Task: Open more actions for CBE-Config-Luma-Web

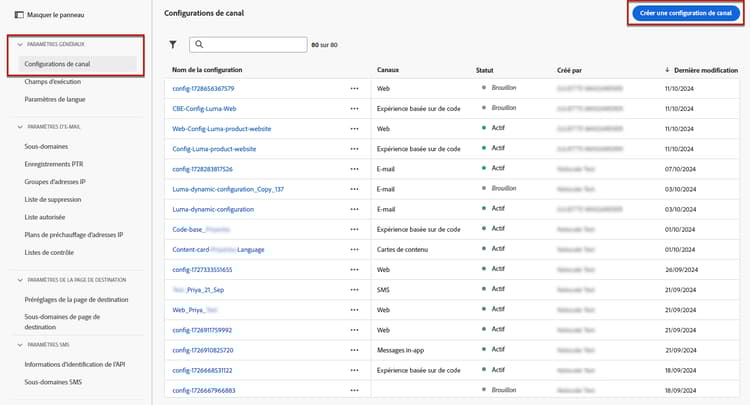Action: tap(354, 108)
